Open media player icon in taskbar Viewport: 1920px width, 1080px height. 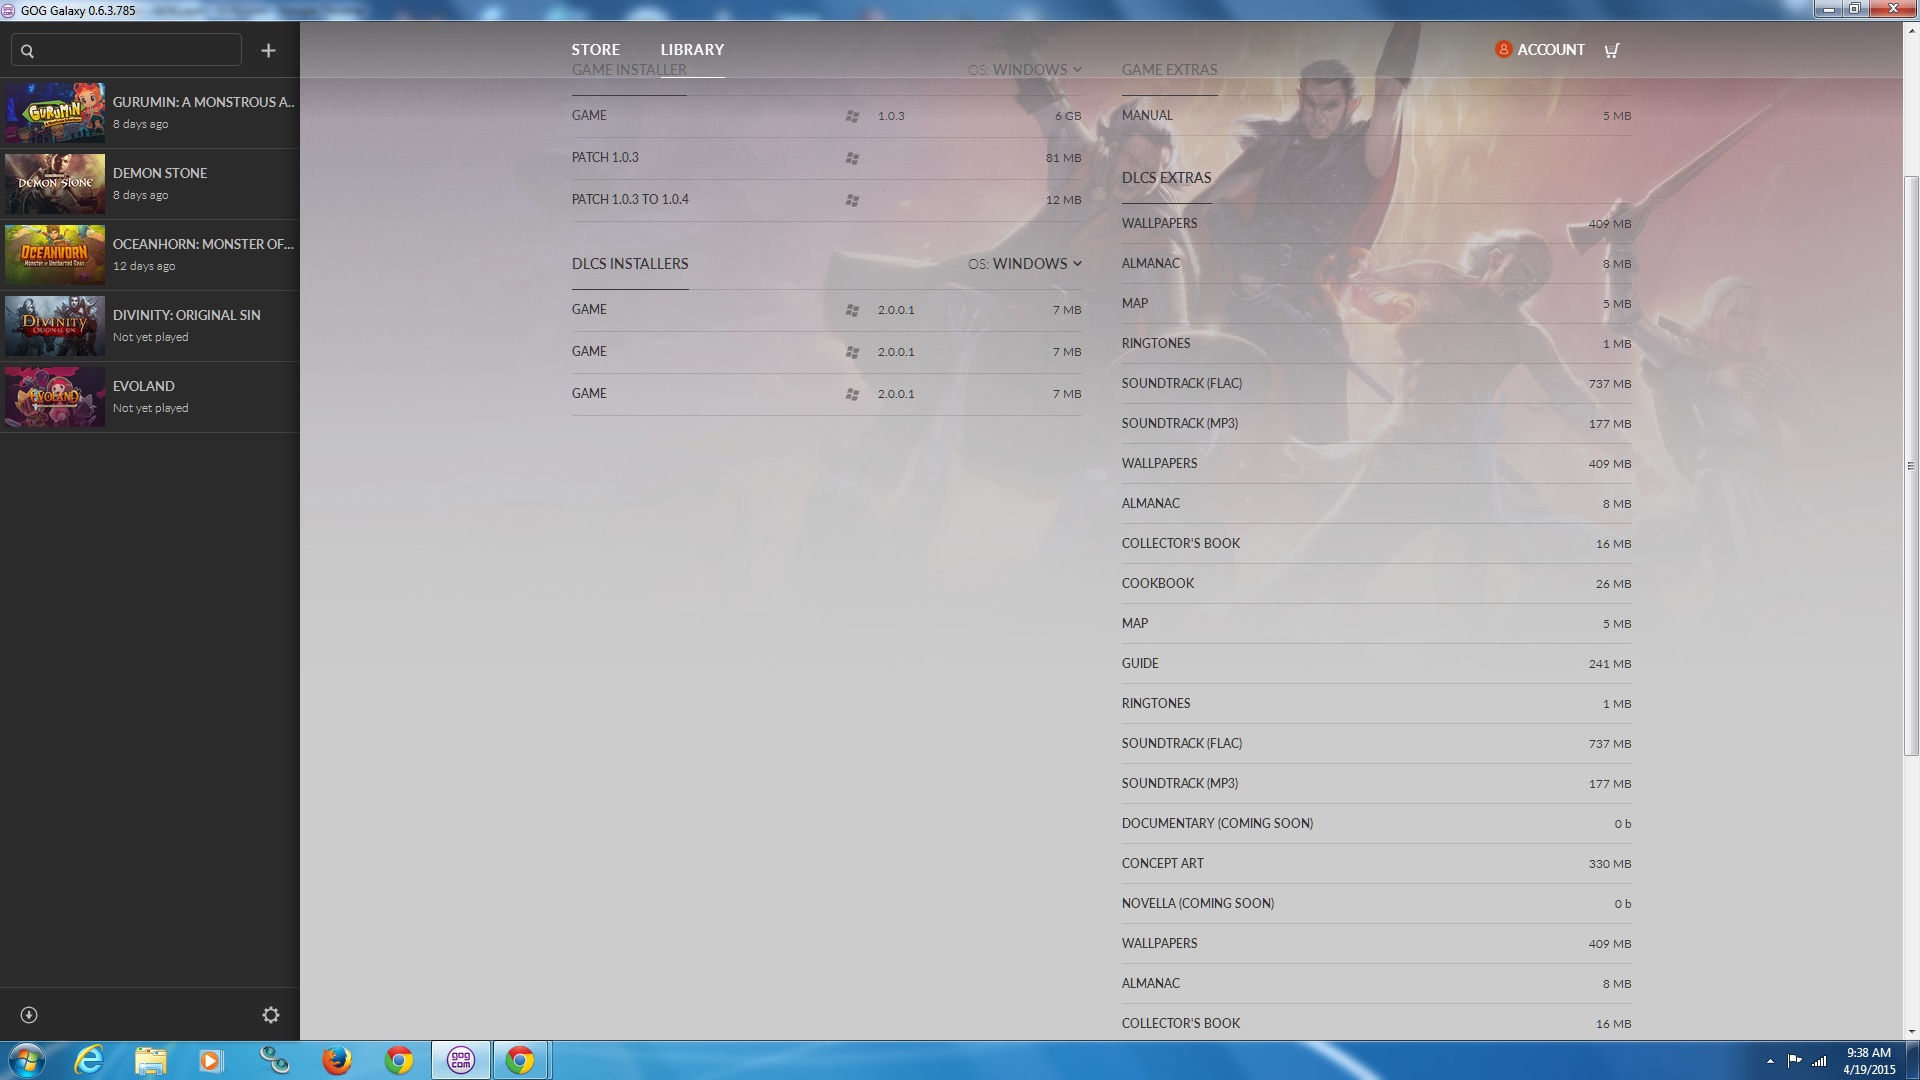coord(211,1060)
